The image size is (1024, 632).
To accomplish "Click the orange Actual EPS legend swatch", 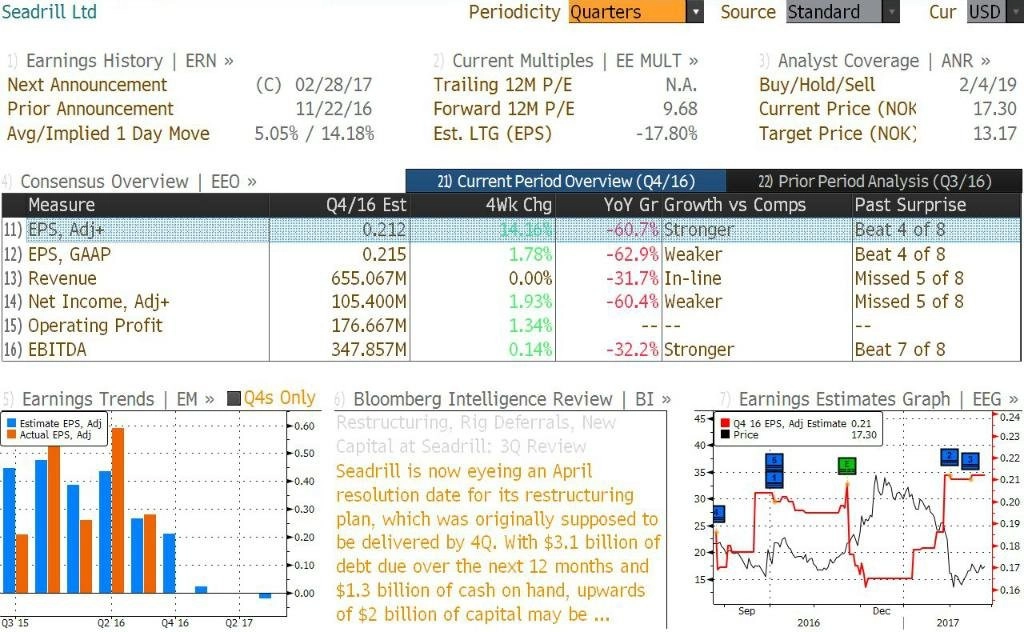I will pyautogui.click(x=11, y=435).
